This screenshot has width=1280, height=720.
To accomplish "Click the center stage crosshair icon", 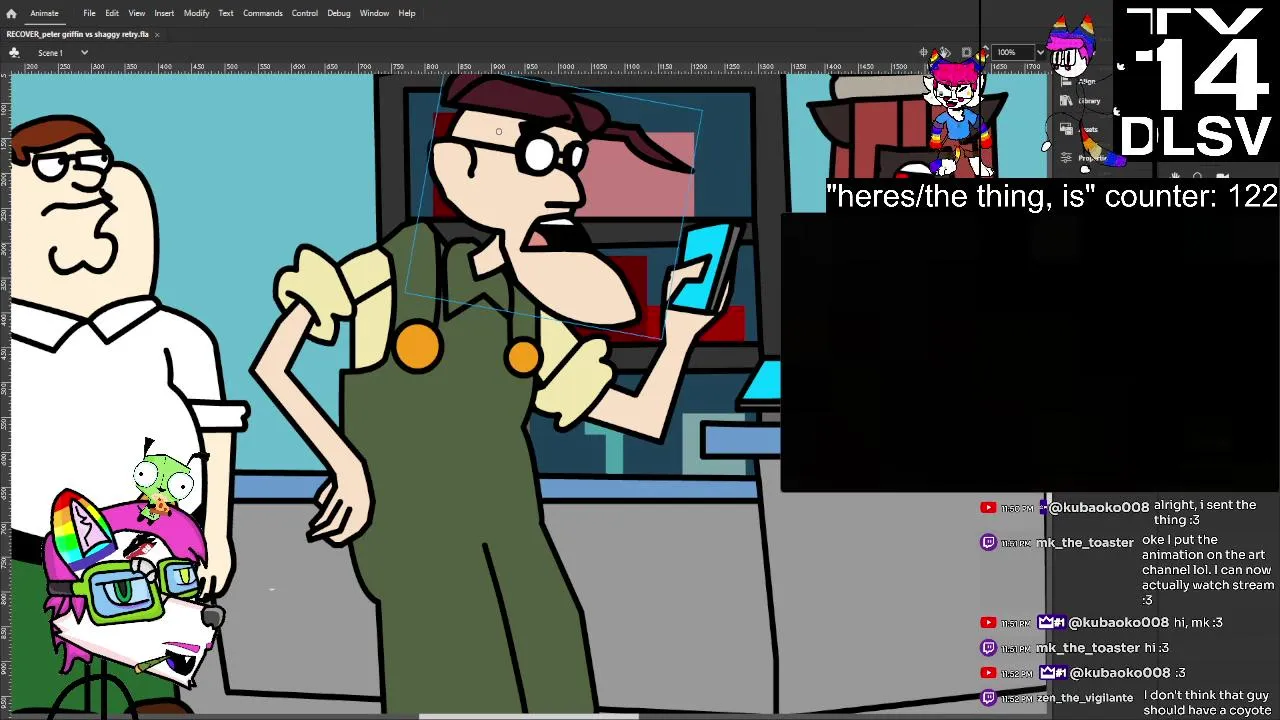I will click(x=925, y=52).
